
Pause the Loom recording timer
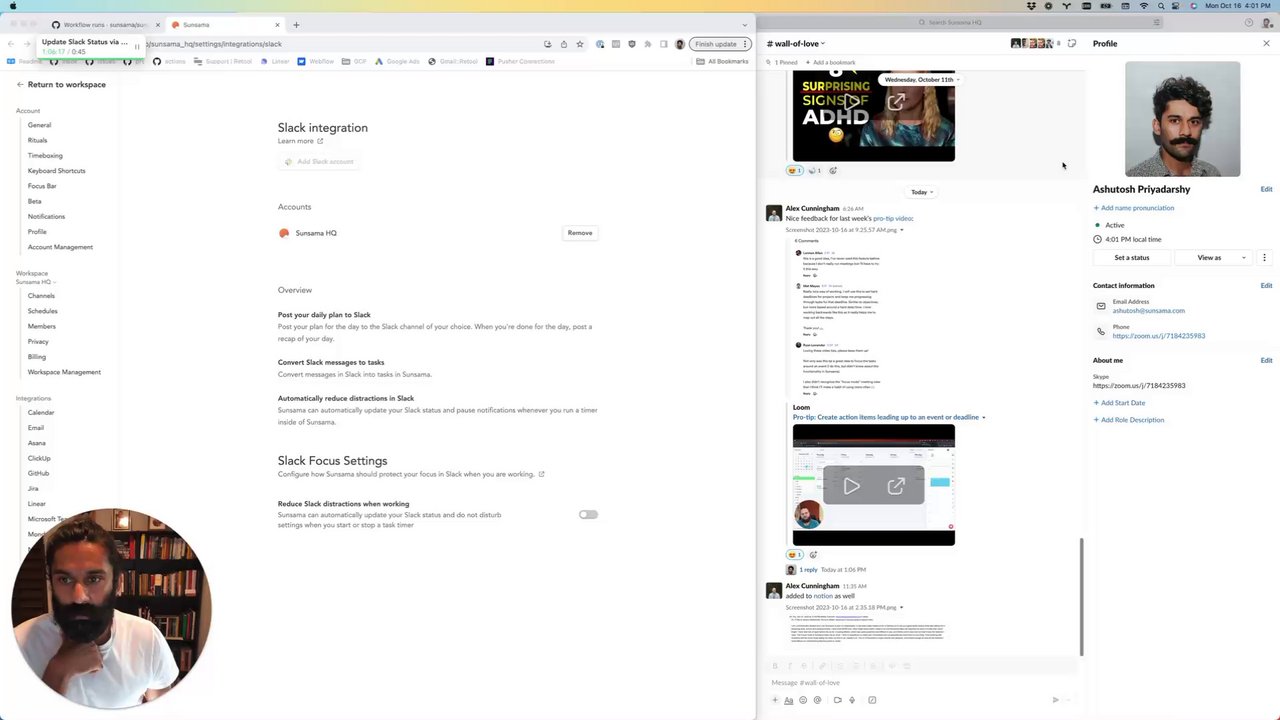coord(137,47)
